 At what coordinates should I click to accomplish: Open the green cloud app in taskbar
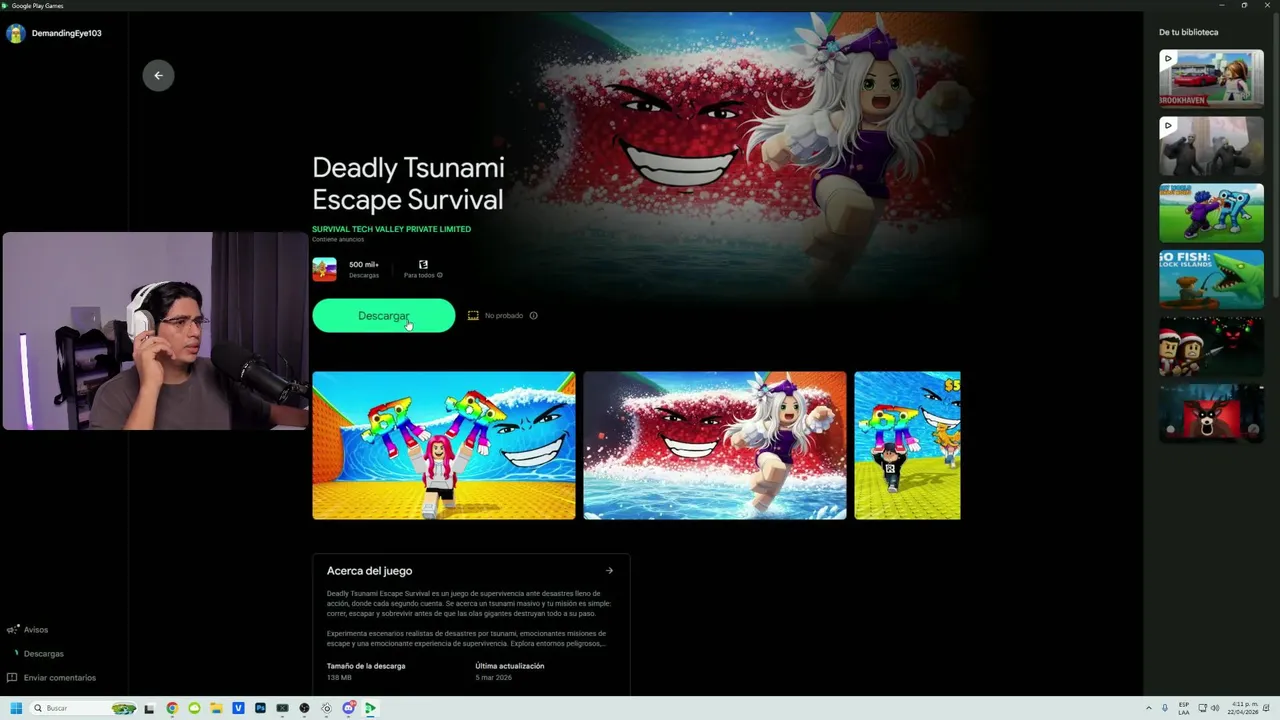(x=194, y=708)
